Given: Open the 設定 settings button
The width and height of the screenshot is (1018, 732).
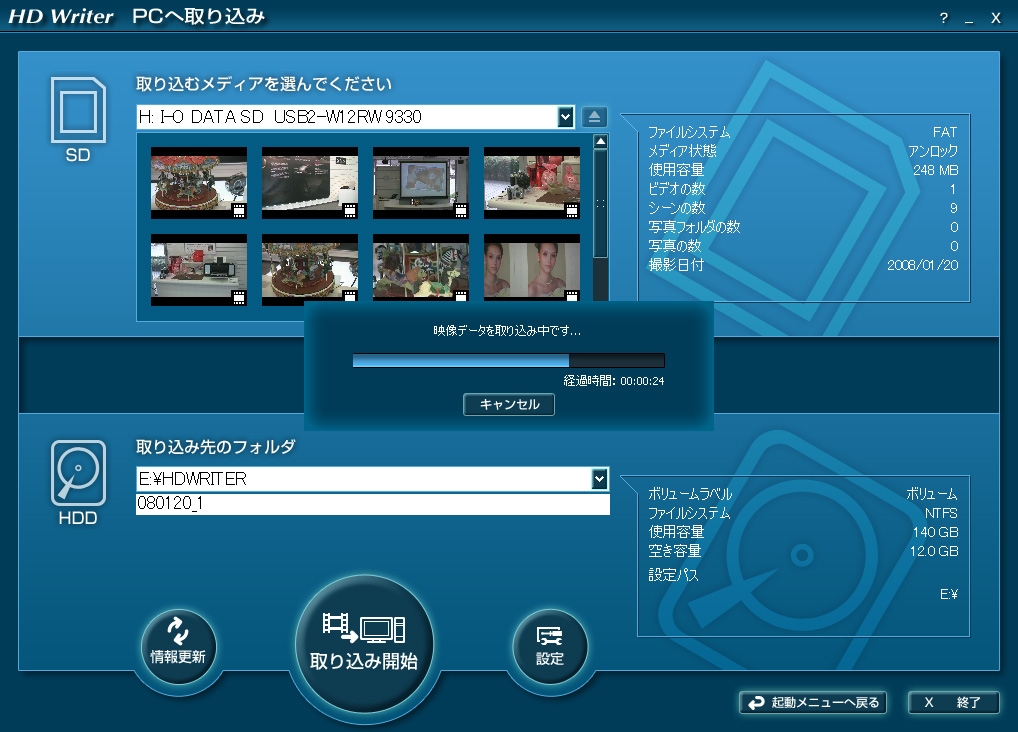Looking at the screenshot, I should 550,646.
